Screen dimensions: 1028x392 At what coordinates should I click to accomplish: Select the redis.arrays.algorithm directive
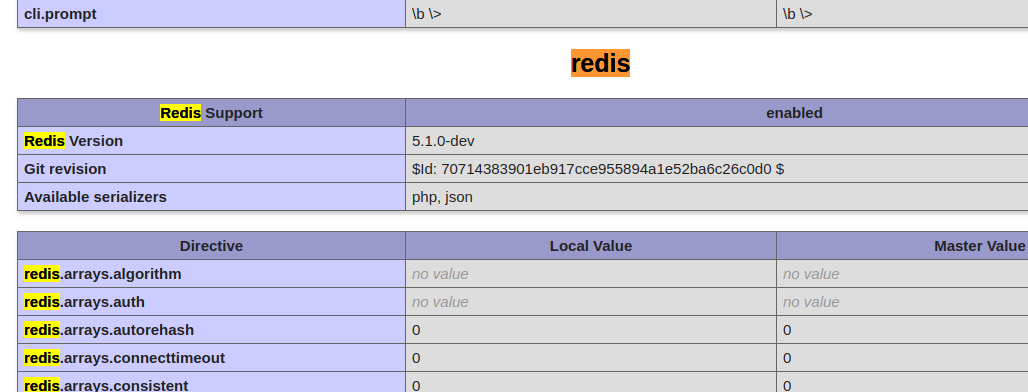click(x=212, y=274)
